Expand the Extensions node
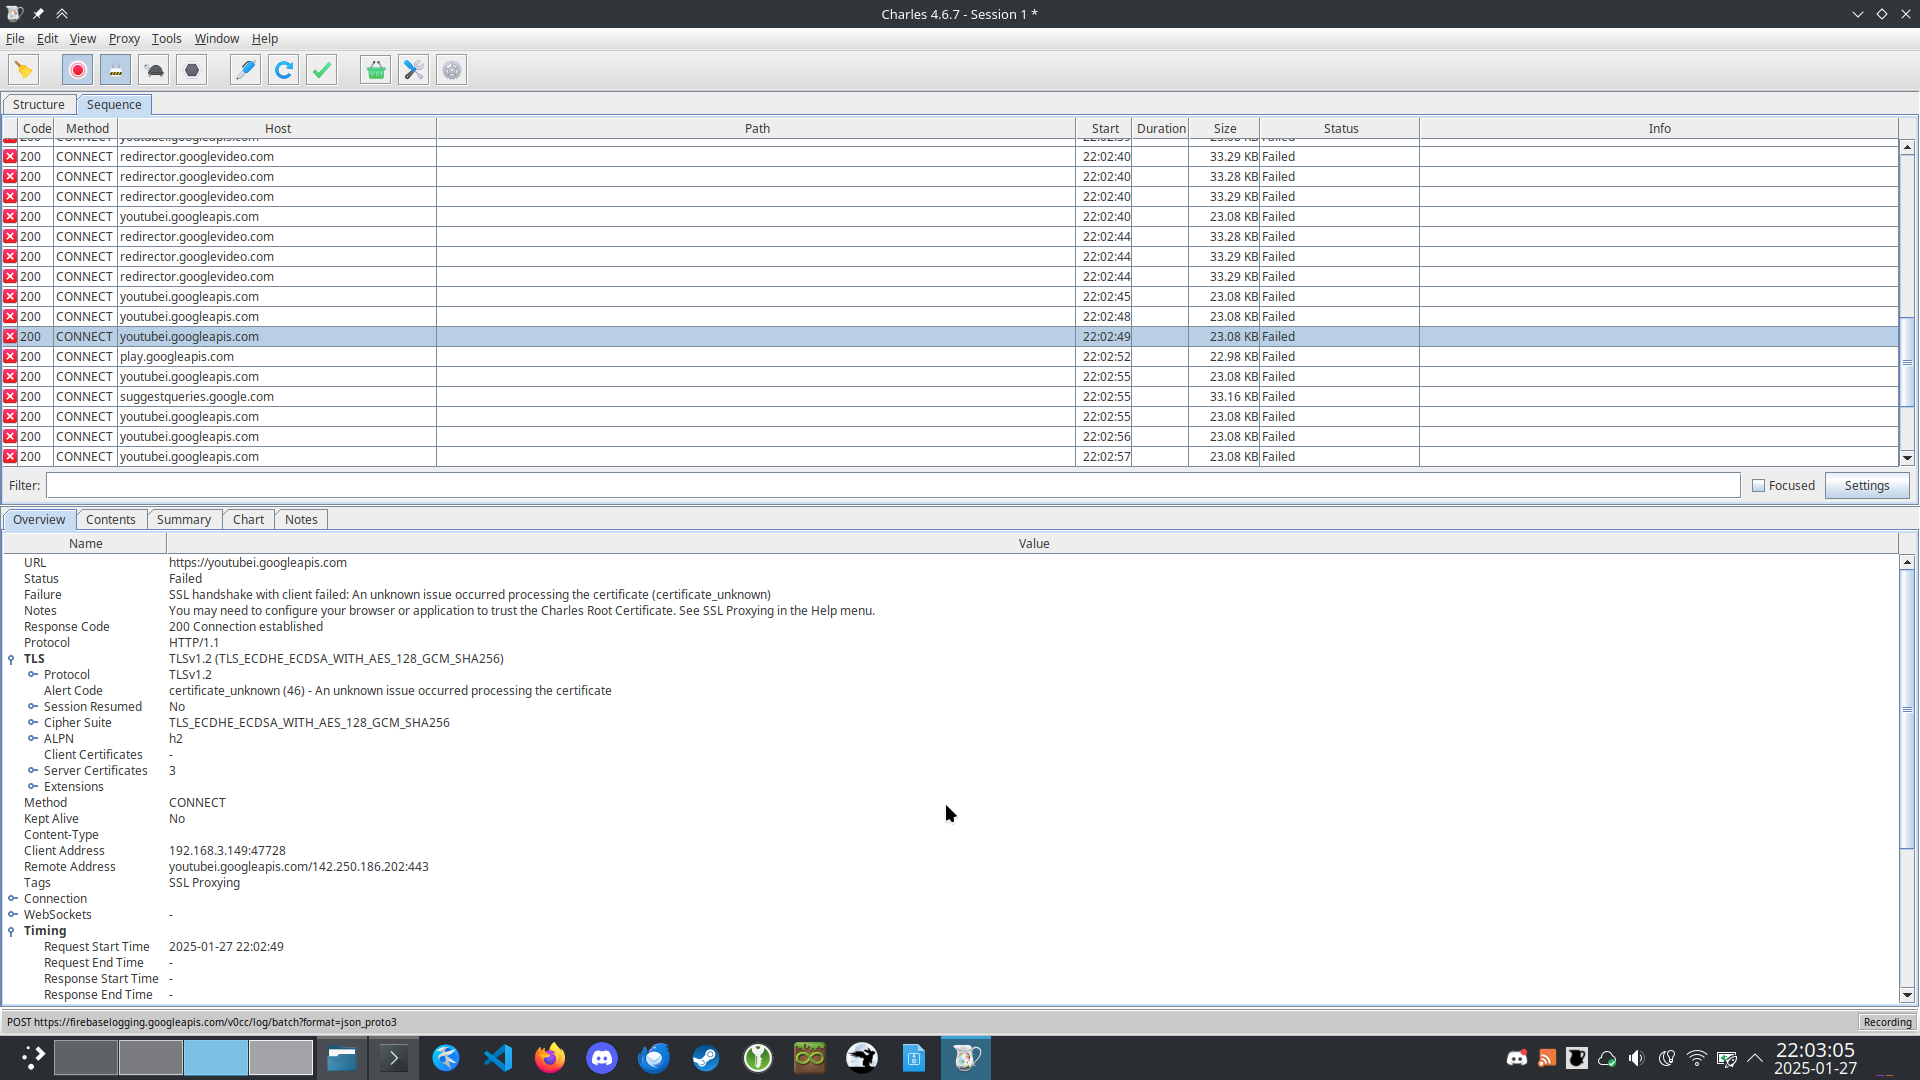Viewport: 1920px width, 1080px height. click(33, 787)
